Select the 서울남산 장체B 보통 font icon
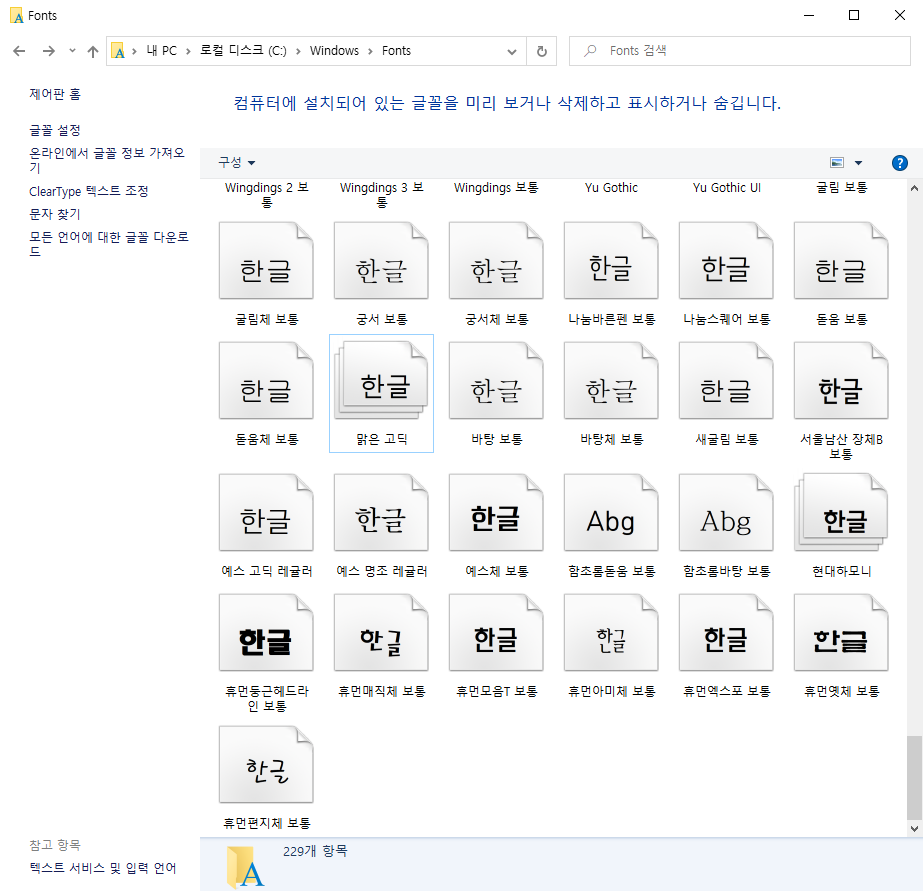 pos(841,381)
